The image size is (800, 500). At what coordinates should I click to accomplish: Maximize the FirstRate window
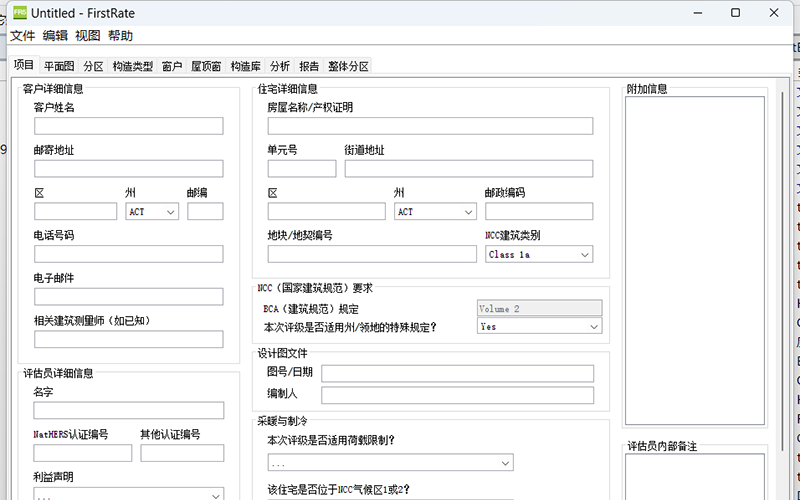pos(735,13)
